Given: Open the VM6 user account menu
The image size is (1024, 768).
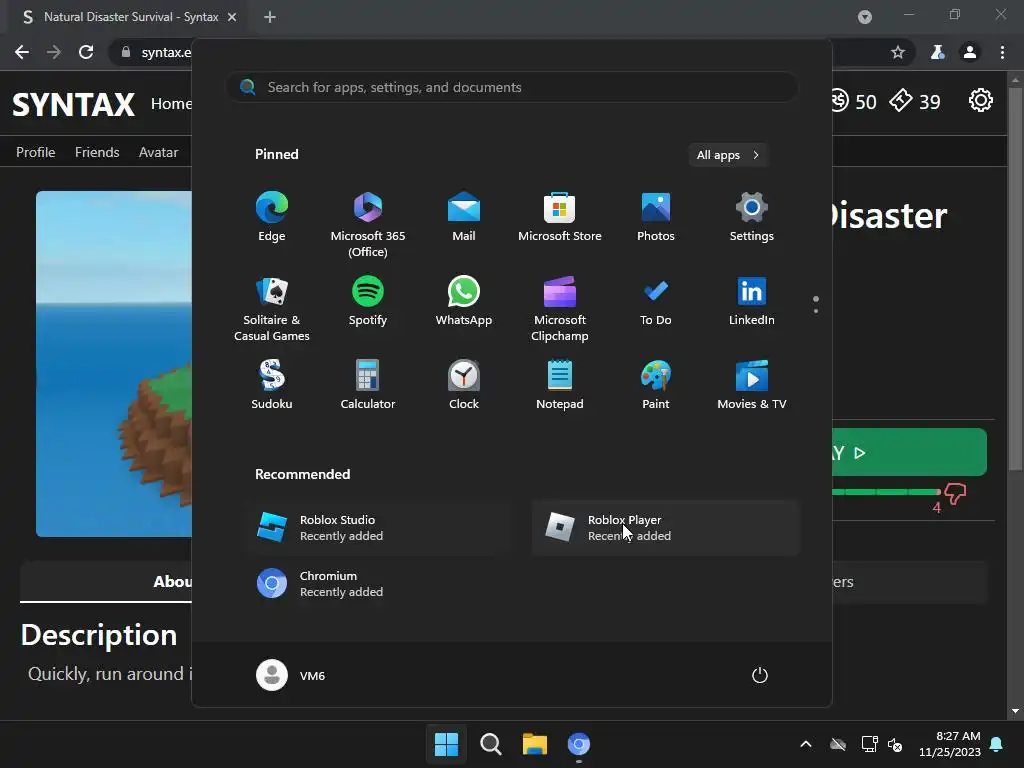Looking at the screenshot, I should [291, 675].
